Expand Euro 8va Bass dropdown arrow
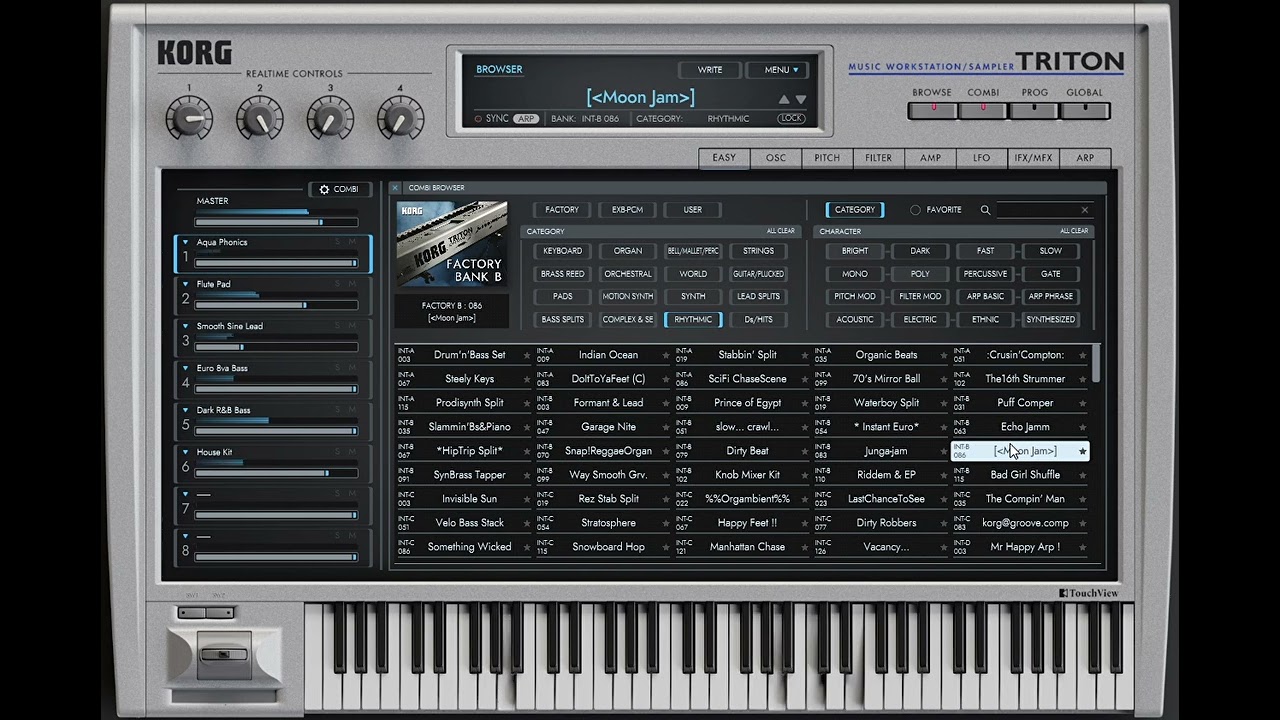The height and width of the screenshot is (720, 1280). pos(185,368)
